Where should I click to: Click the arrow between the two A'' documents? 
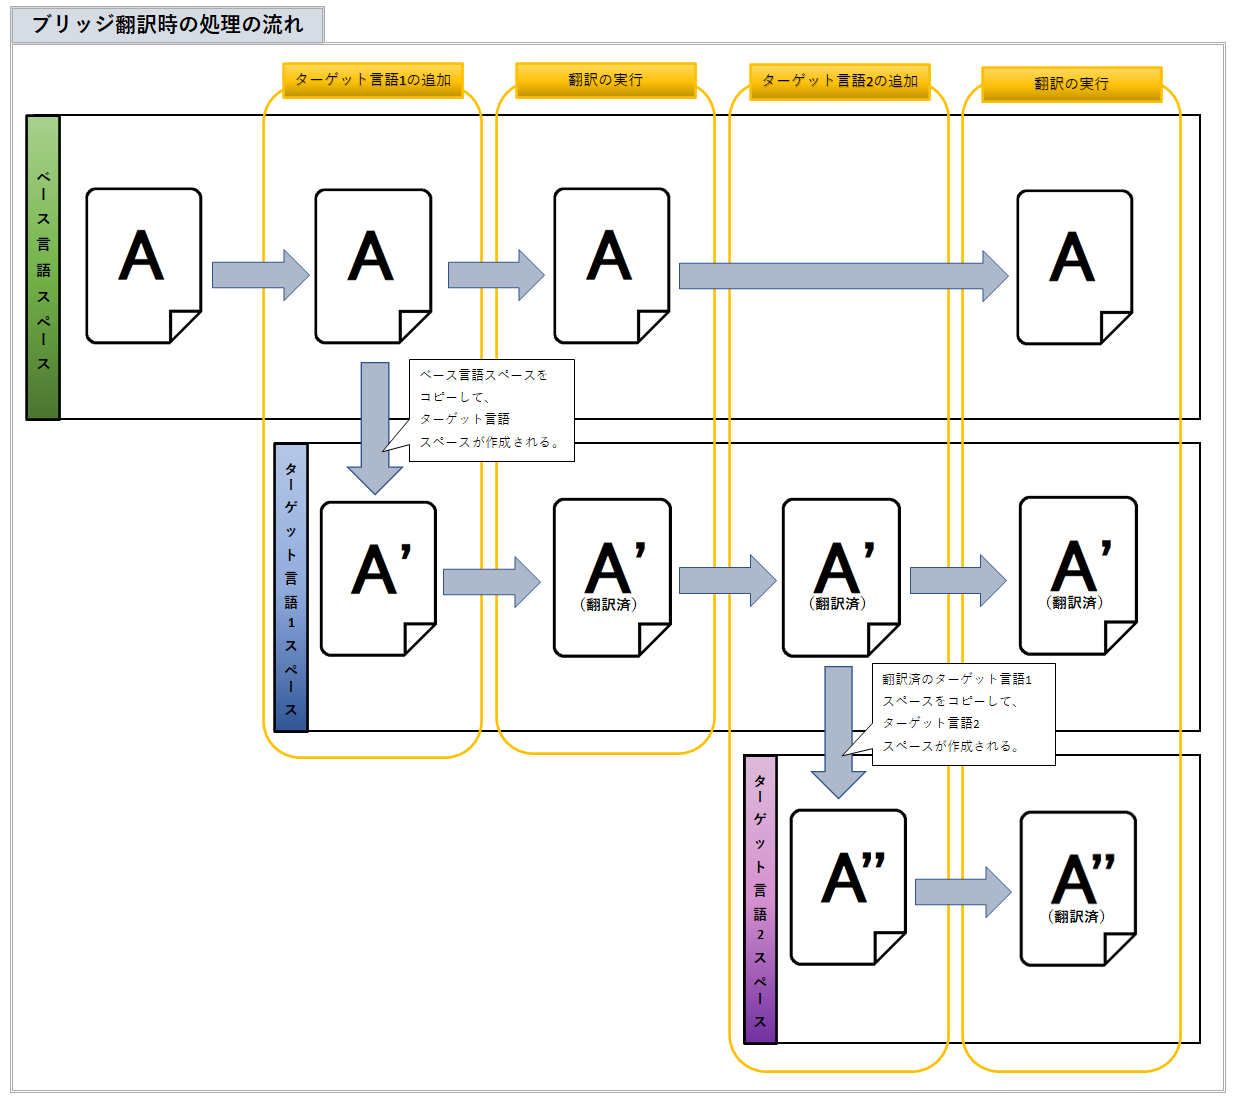962,891
